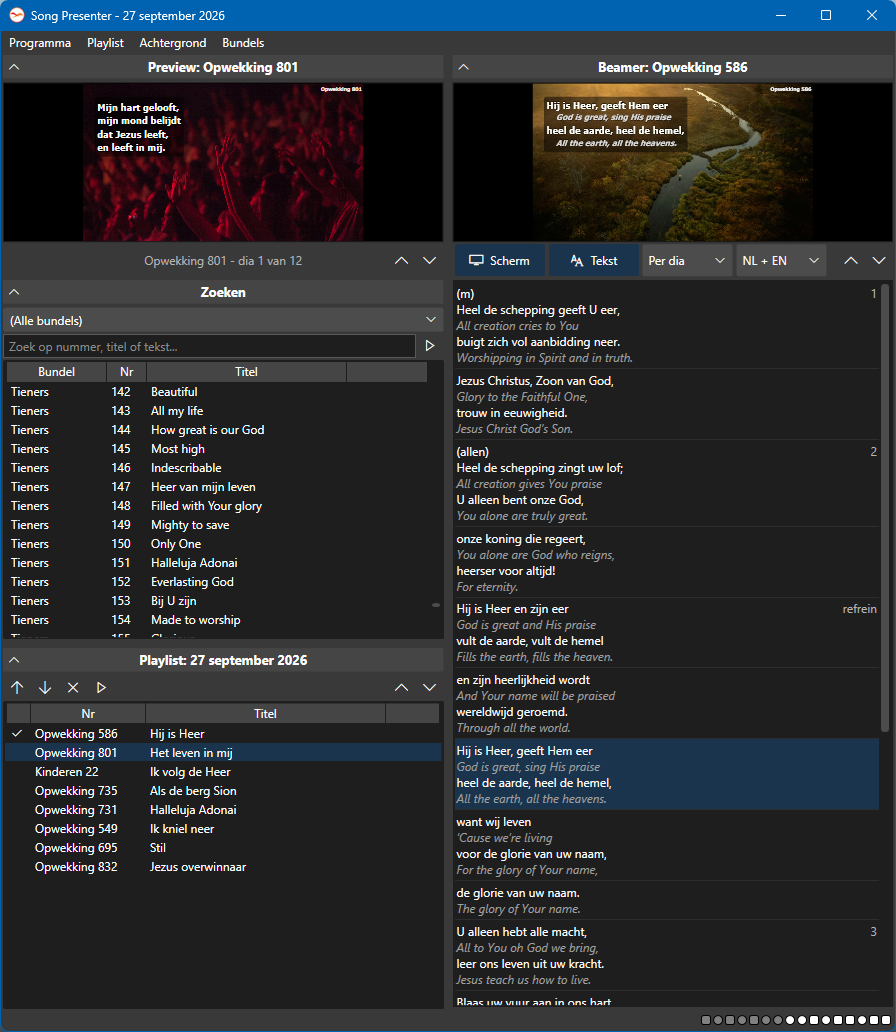
Task: Expand the Alle bundels selector
Action: (x=223, y=321)
